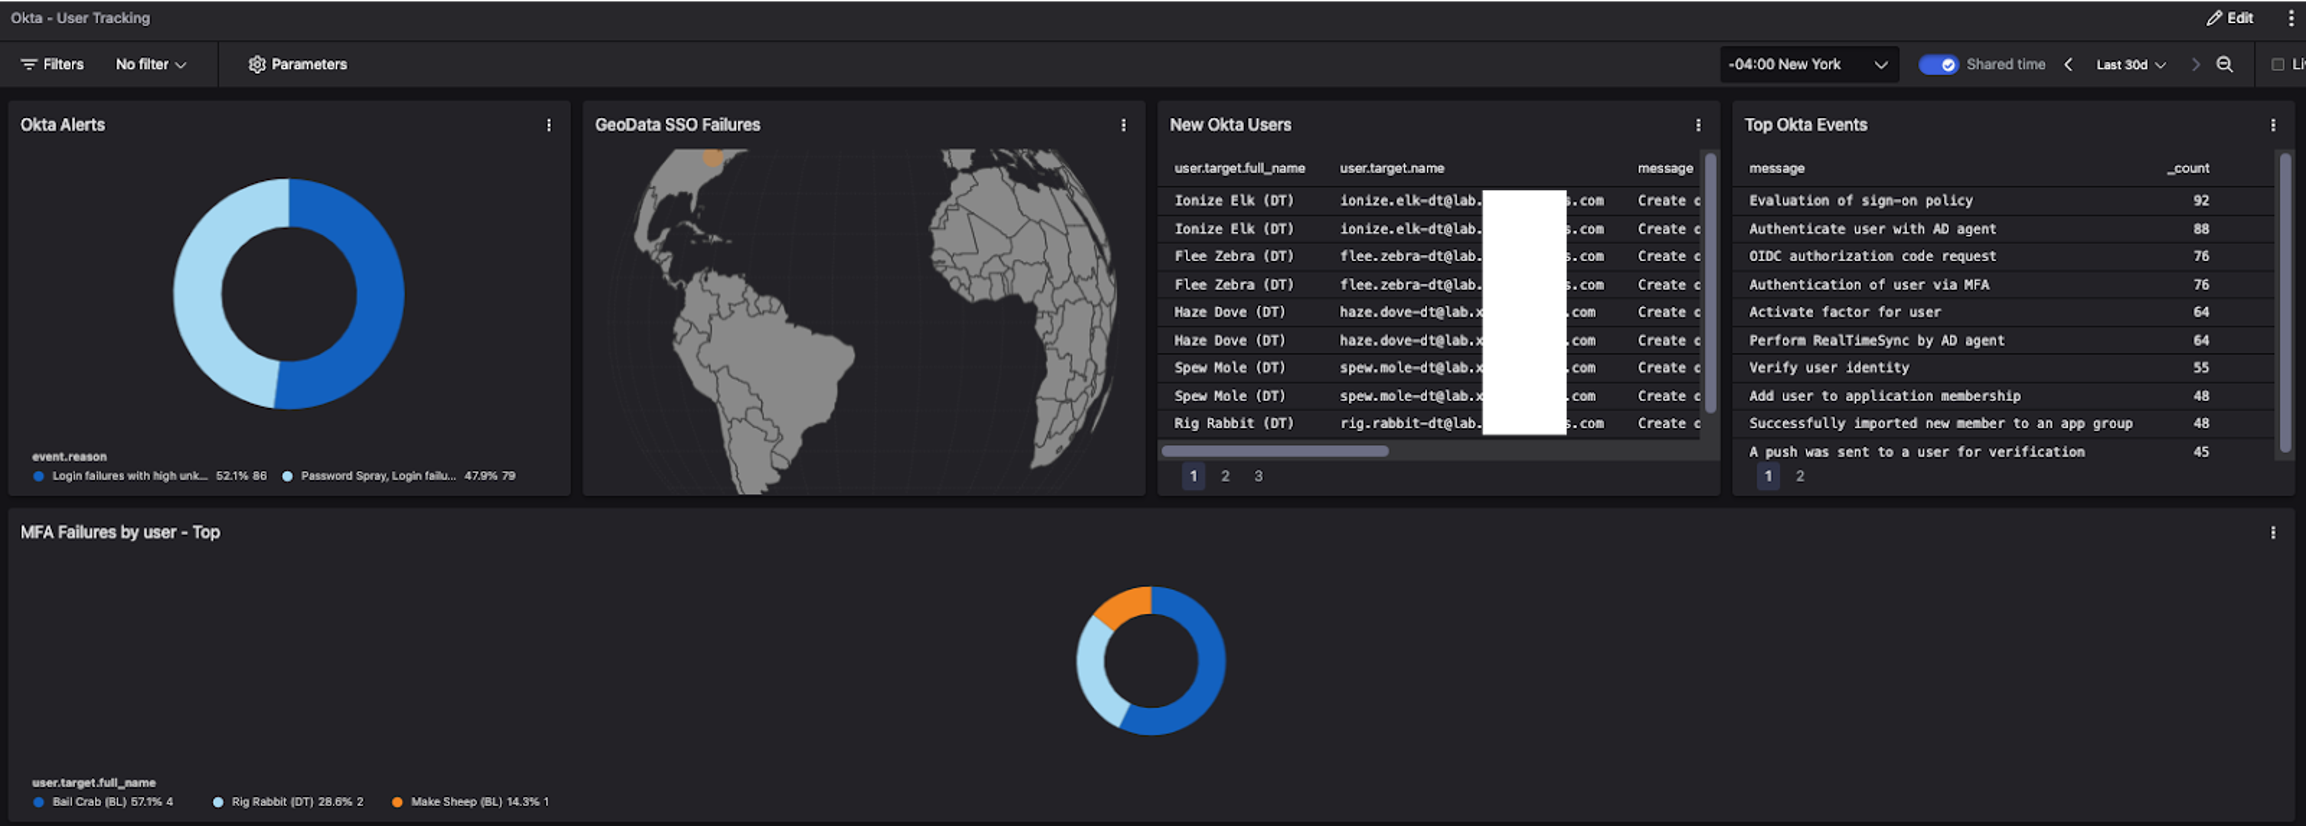
Task: Sort Top Okta Events by message column
Action: 1776,168
